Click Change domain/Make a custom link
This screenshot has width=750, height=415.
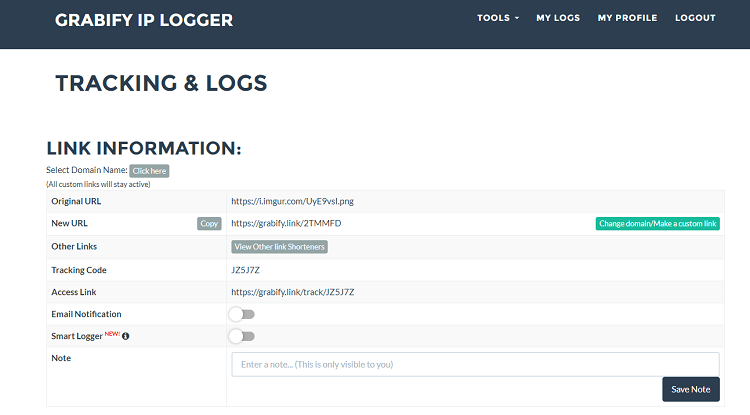coord(657,224)
